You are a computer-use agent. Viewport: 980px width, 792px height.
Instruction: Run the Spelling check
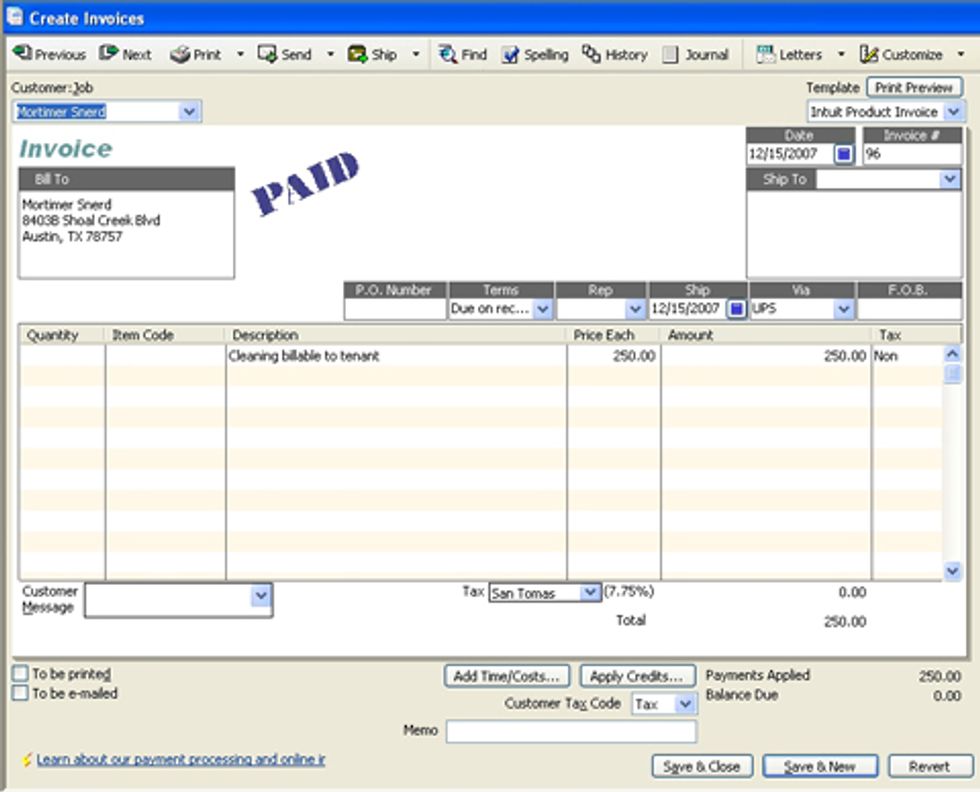pos(535,54)
